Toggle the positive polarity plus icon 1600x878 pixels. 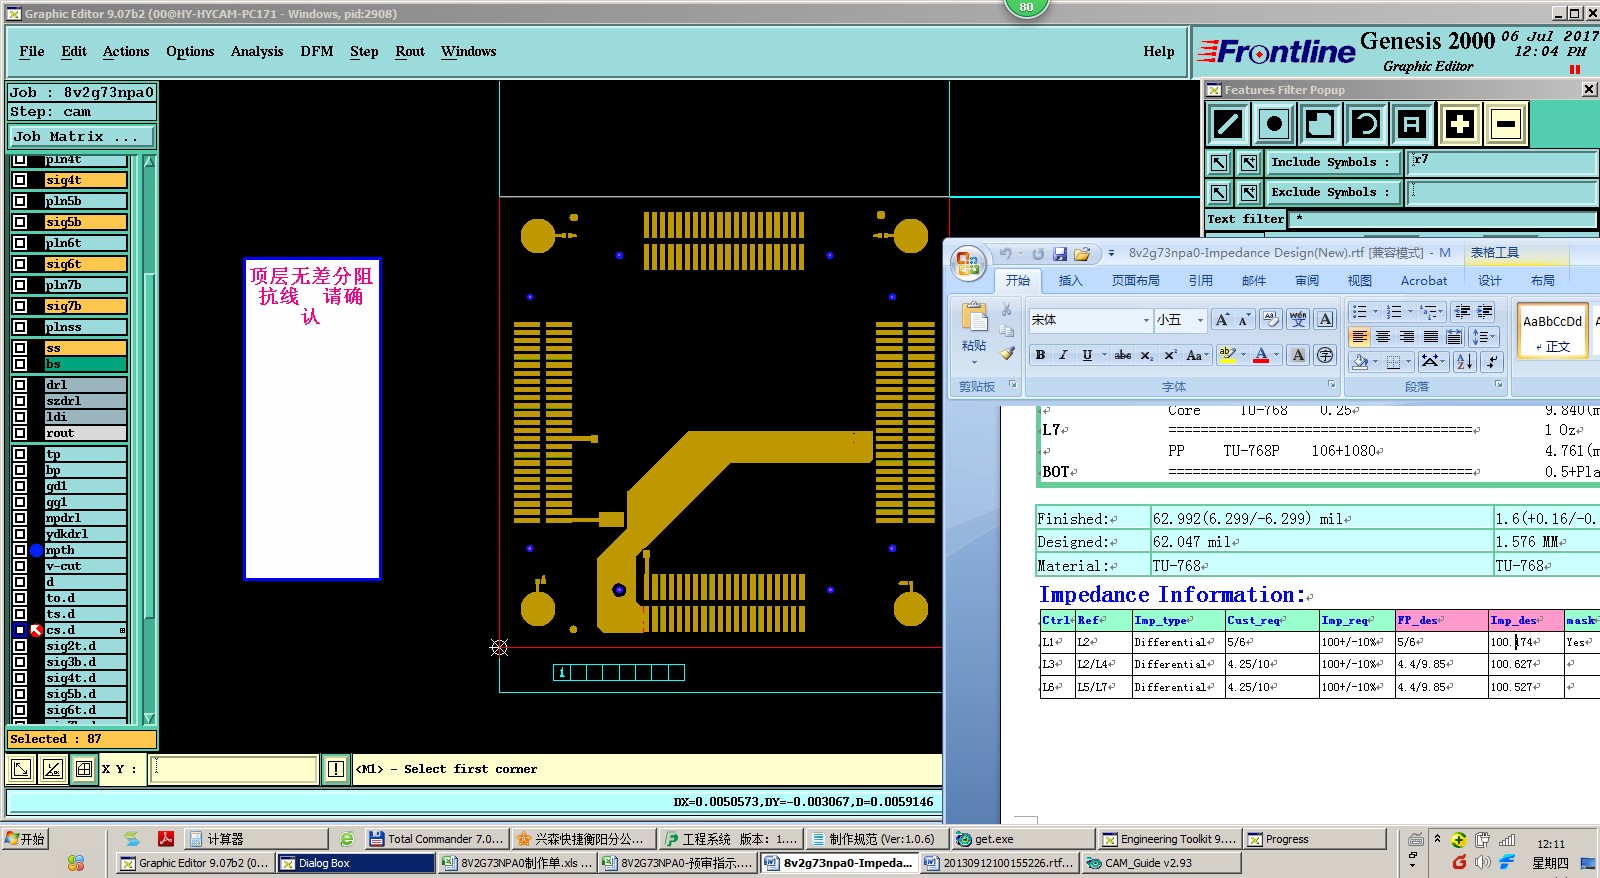(1459, 124)
